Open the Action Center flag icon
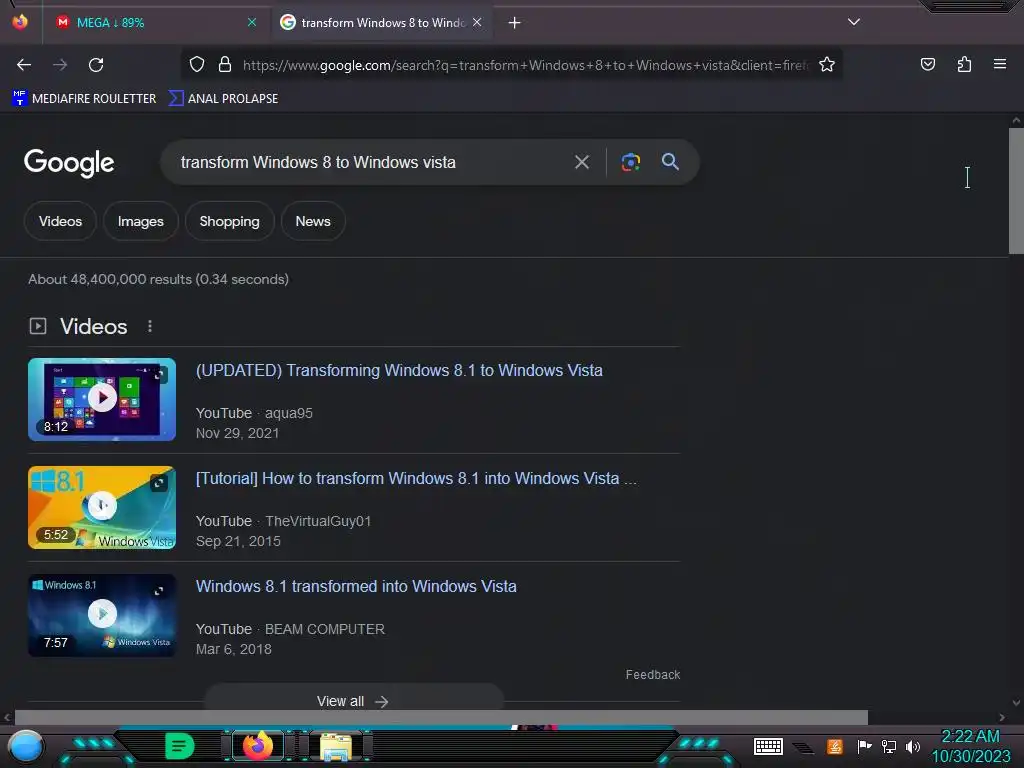1024x768 pixels. pos(864,746)
